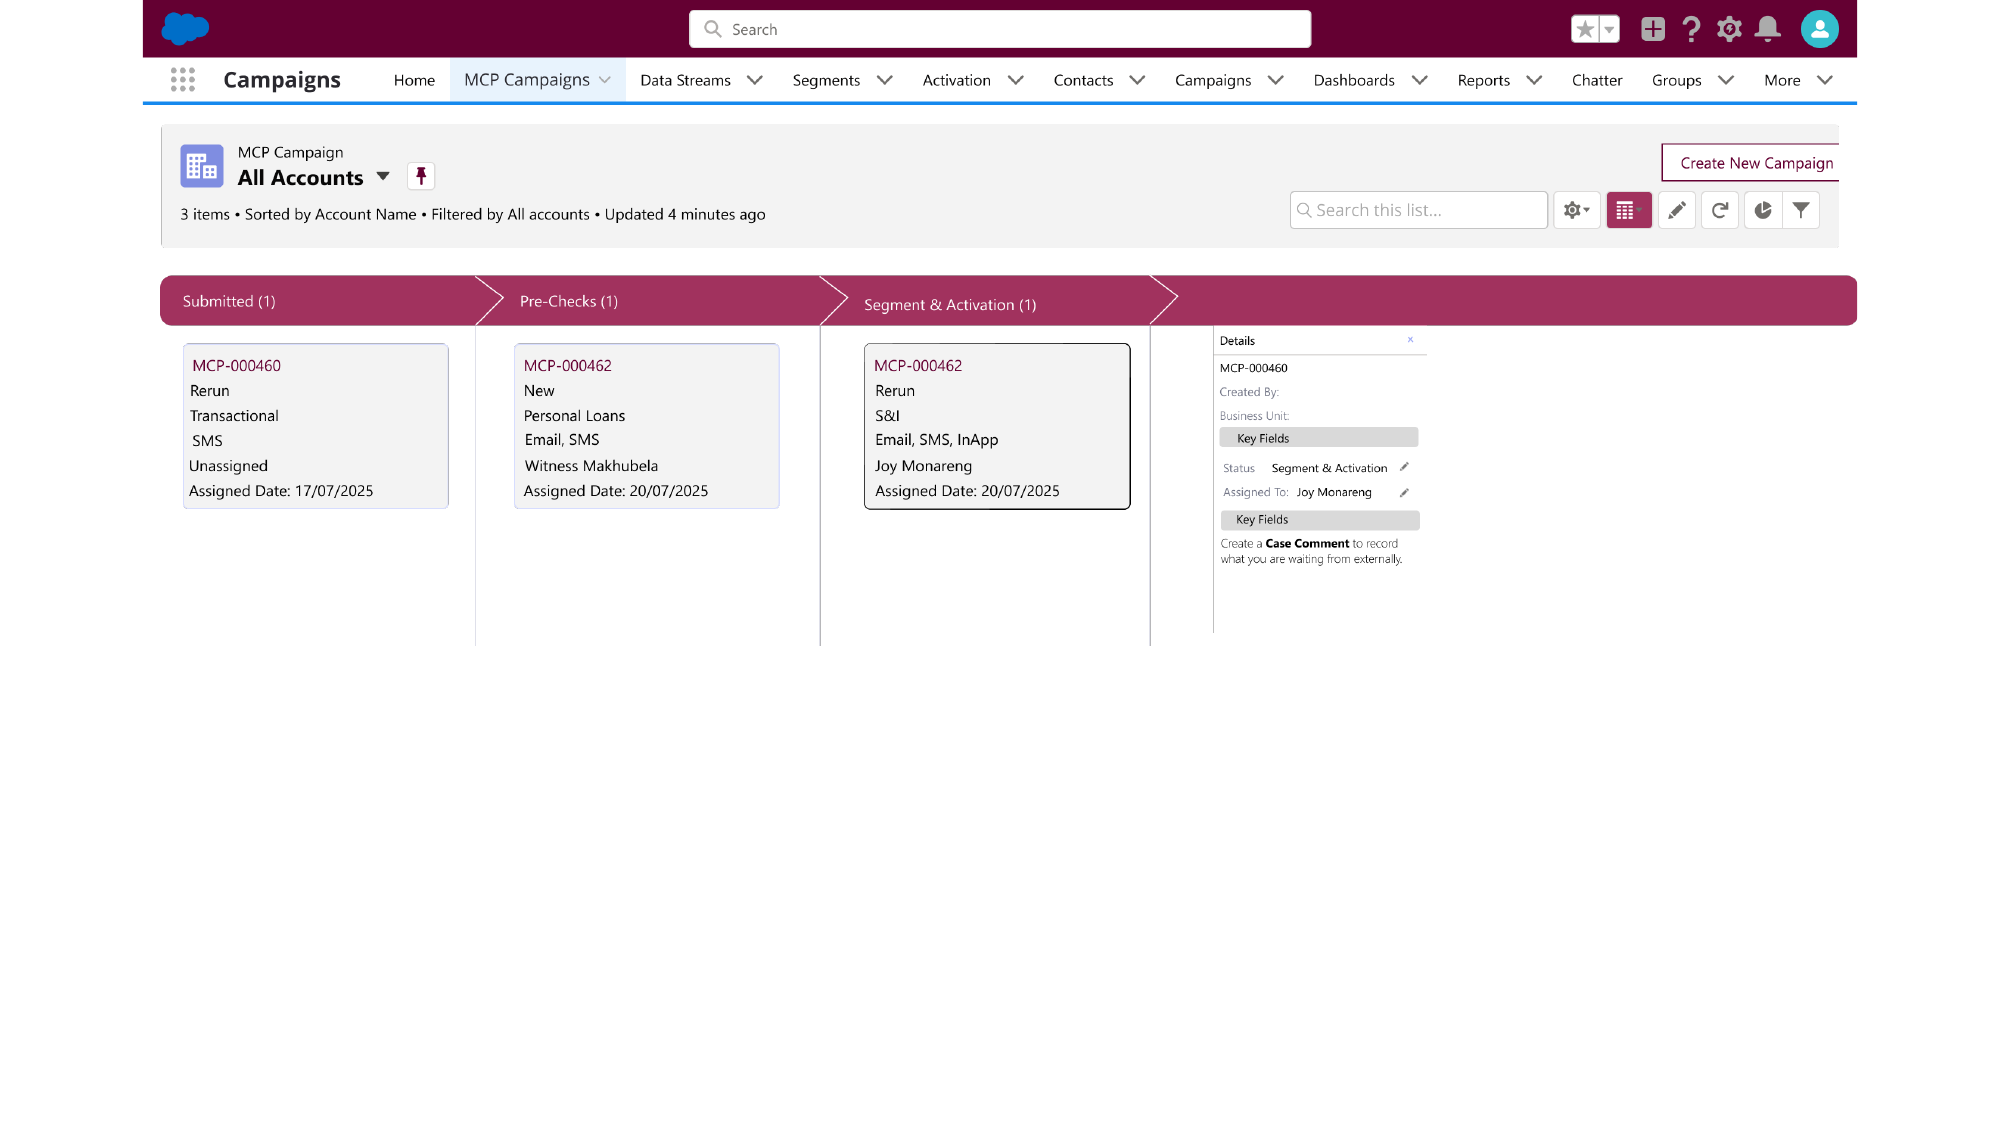Open MCP-000460 card link in Submitted
2001x1125 pixels.
(x=237, y=366)
